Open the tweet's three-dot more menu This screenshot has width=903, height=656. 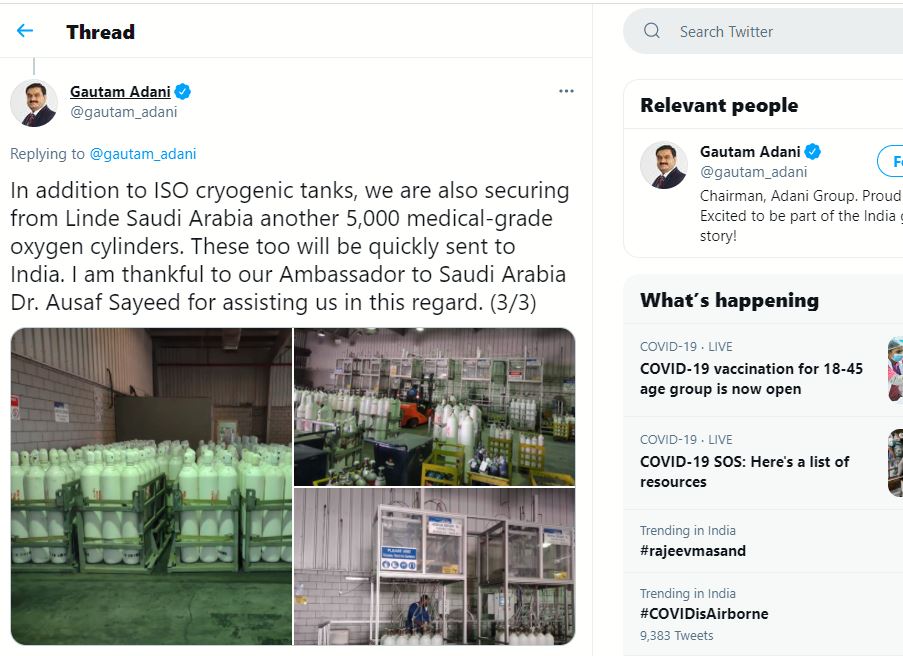[566, 92]
